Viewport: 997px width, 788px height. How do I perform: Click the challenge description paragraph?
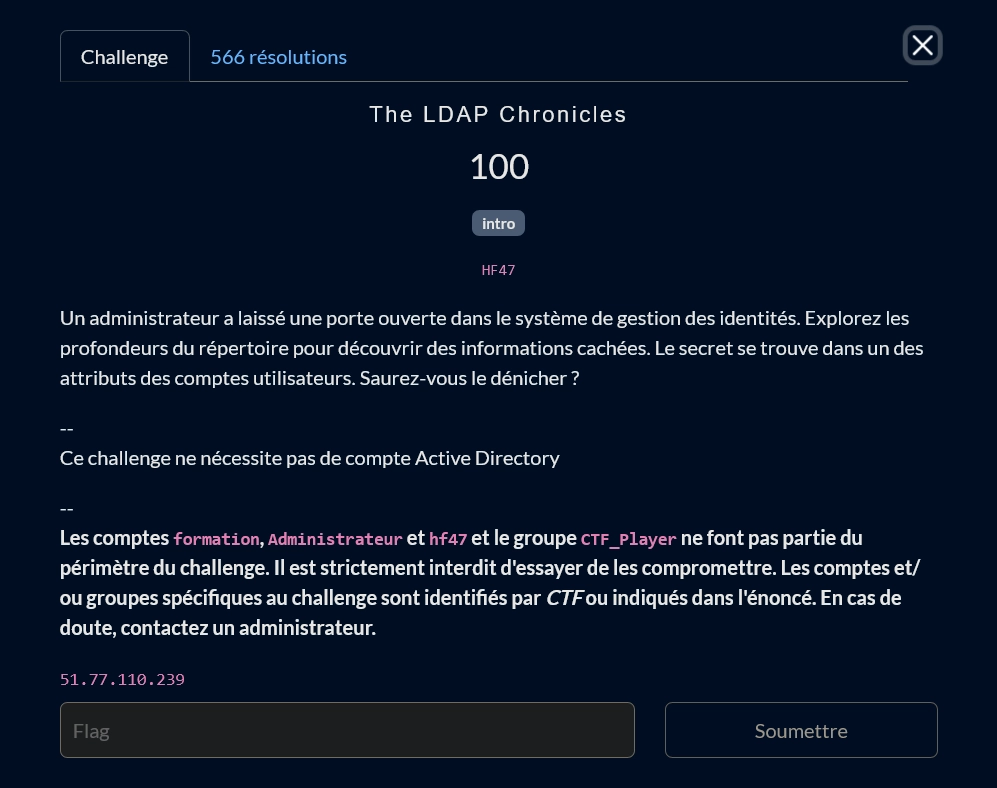click(x=490, y=348)
